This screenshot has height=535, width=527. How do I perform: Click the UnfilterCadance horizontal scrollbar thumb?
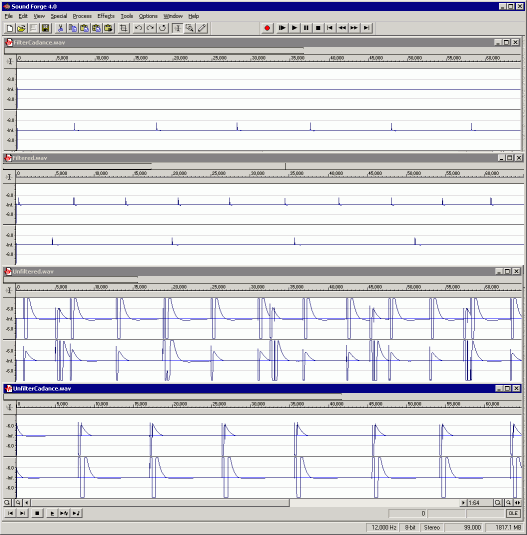(160, 502)
